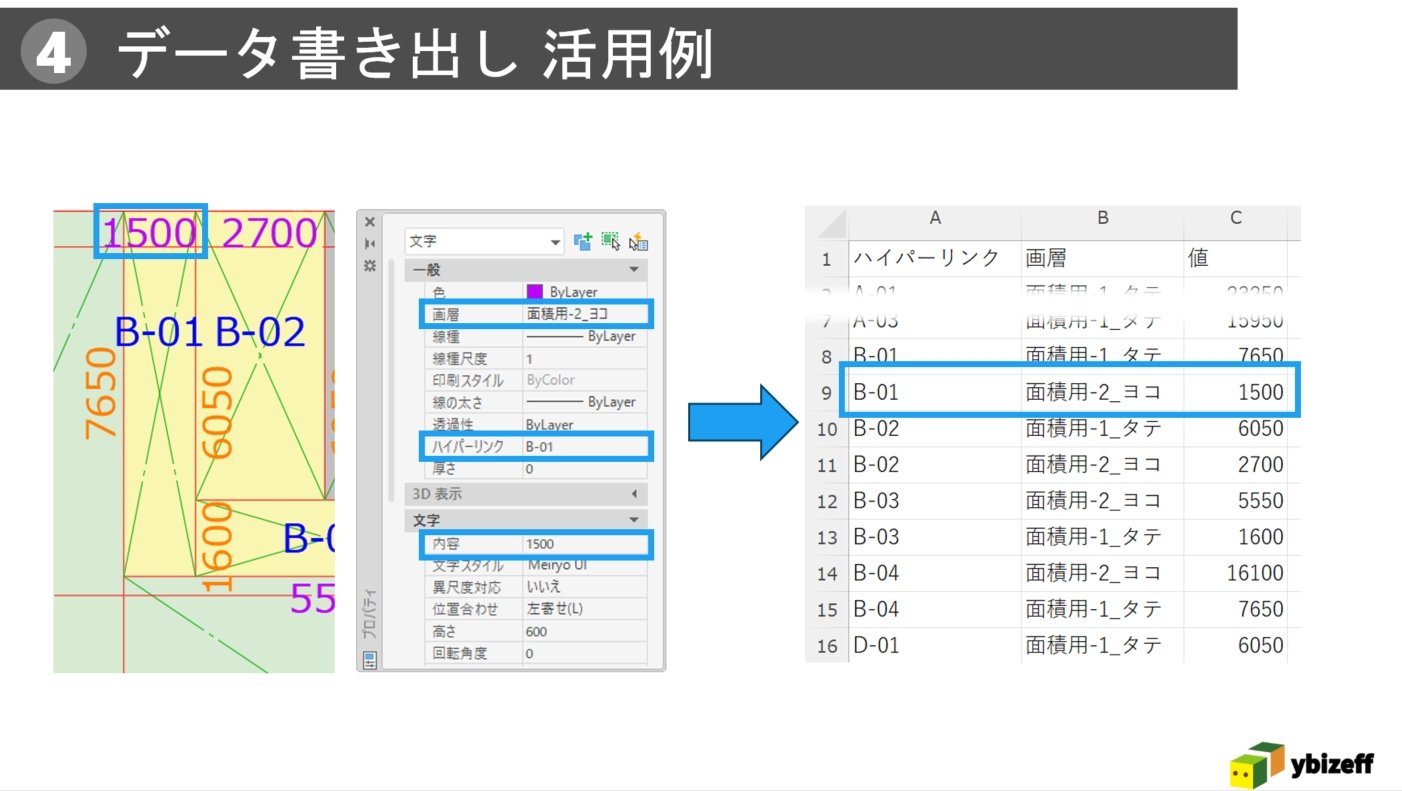Click the 内容 value 1500
This screenshot has width=1402, height=791.
[x=585, y=544]
